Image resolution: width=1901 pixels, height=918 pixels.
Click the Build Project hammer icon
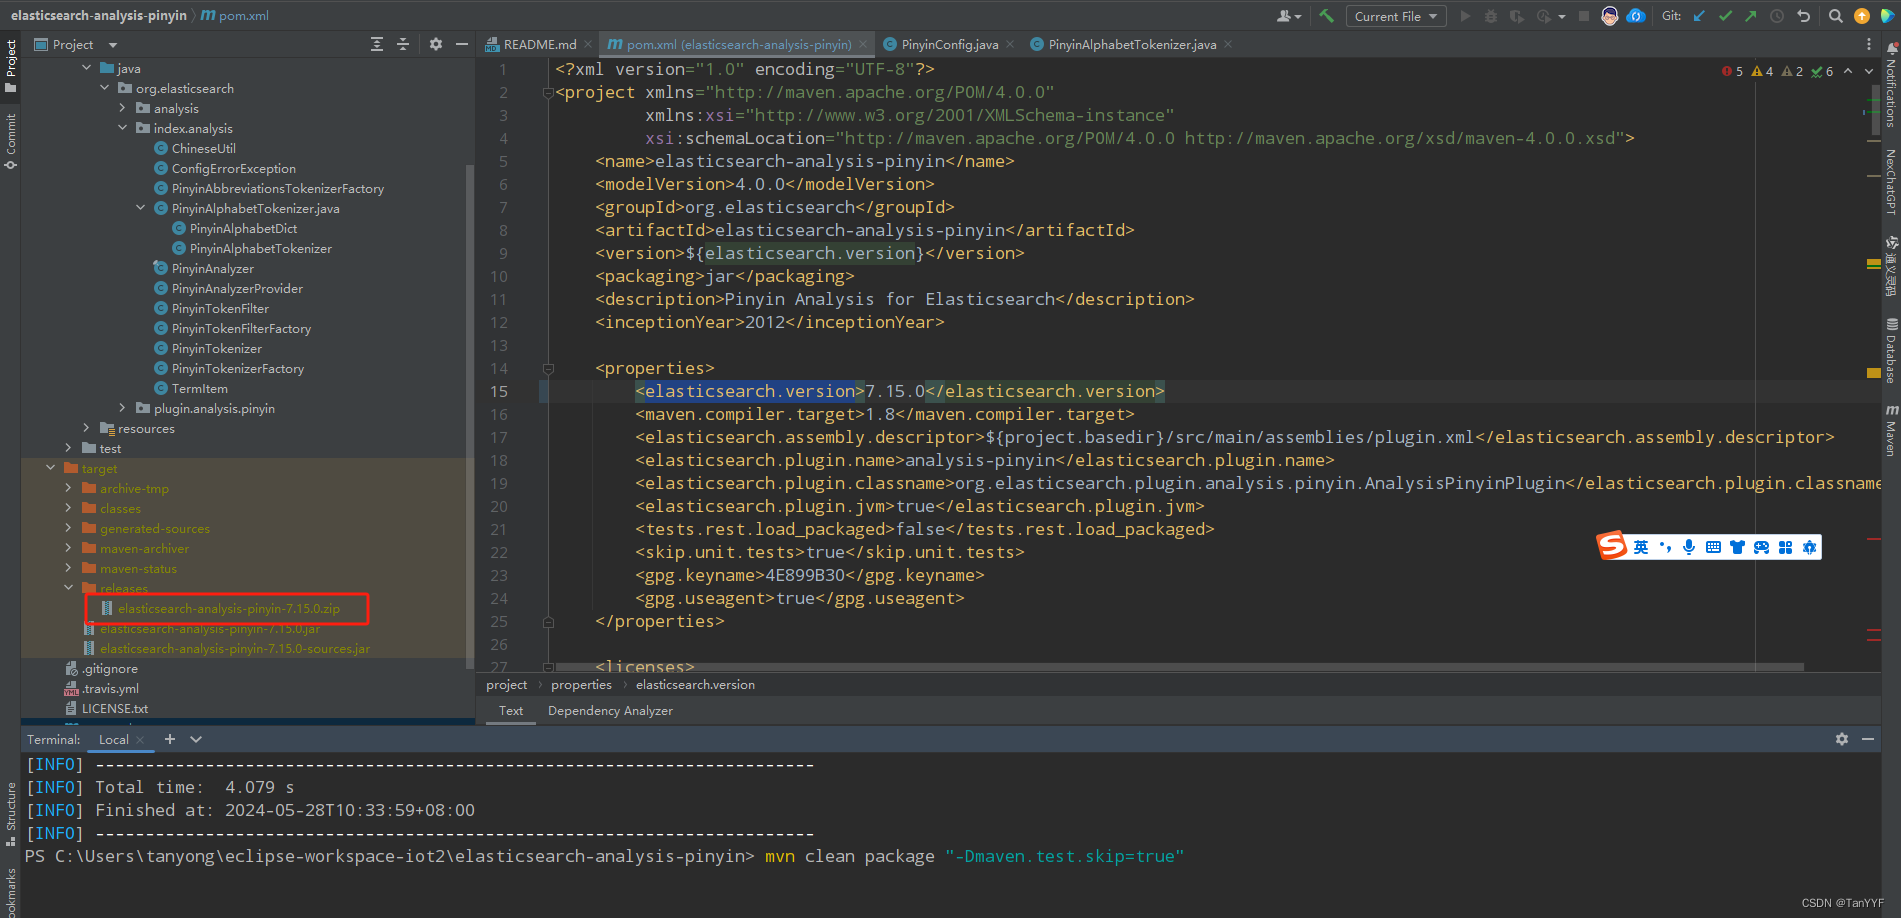point(1327,16)
